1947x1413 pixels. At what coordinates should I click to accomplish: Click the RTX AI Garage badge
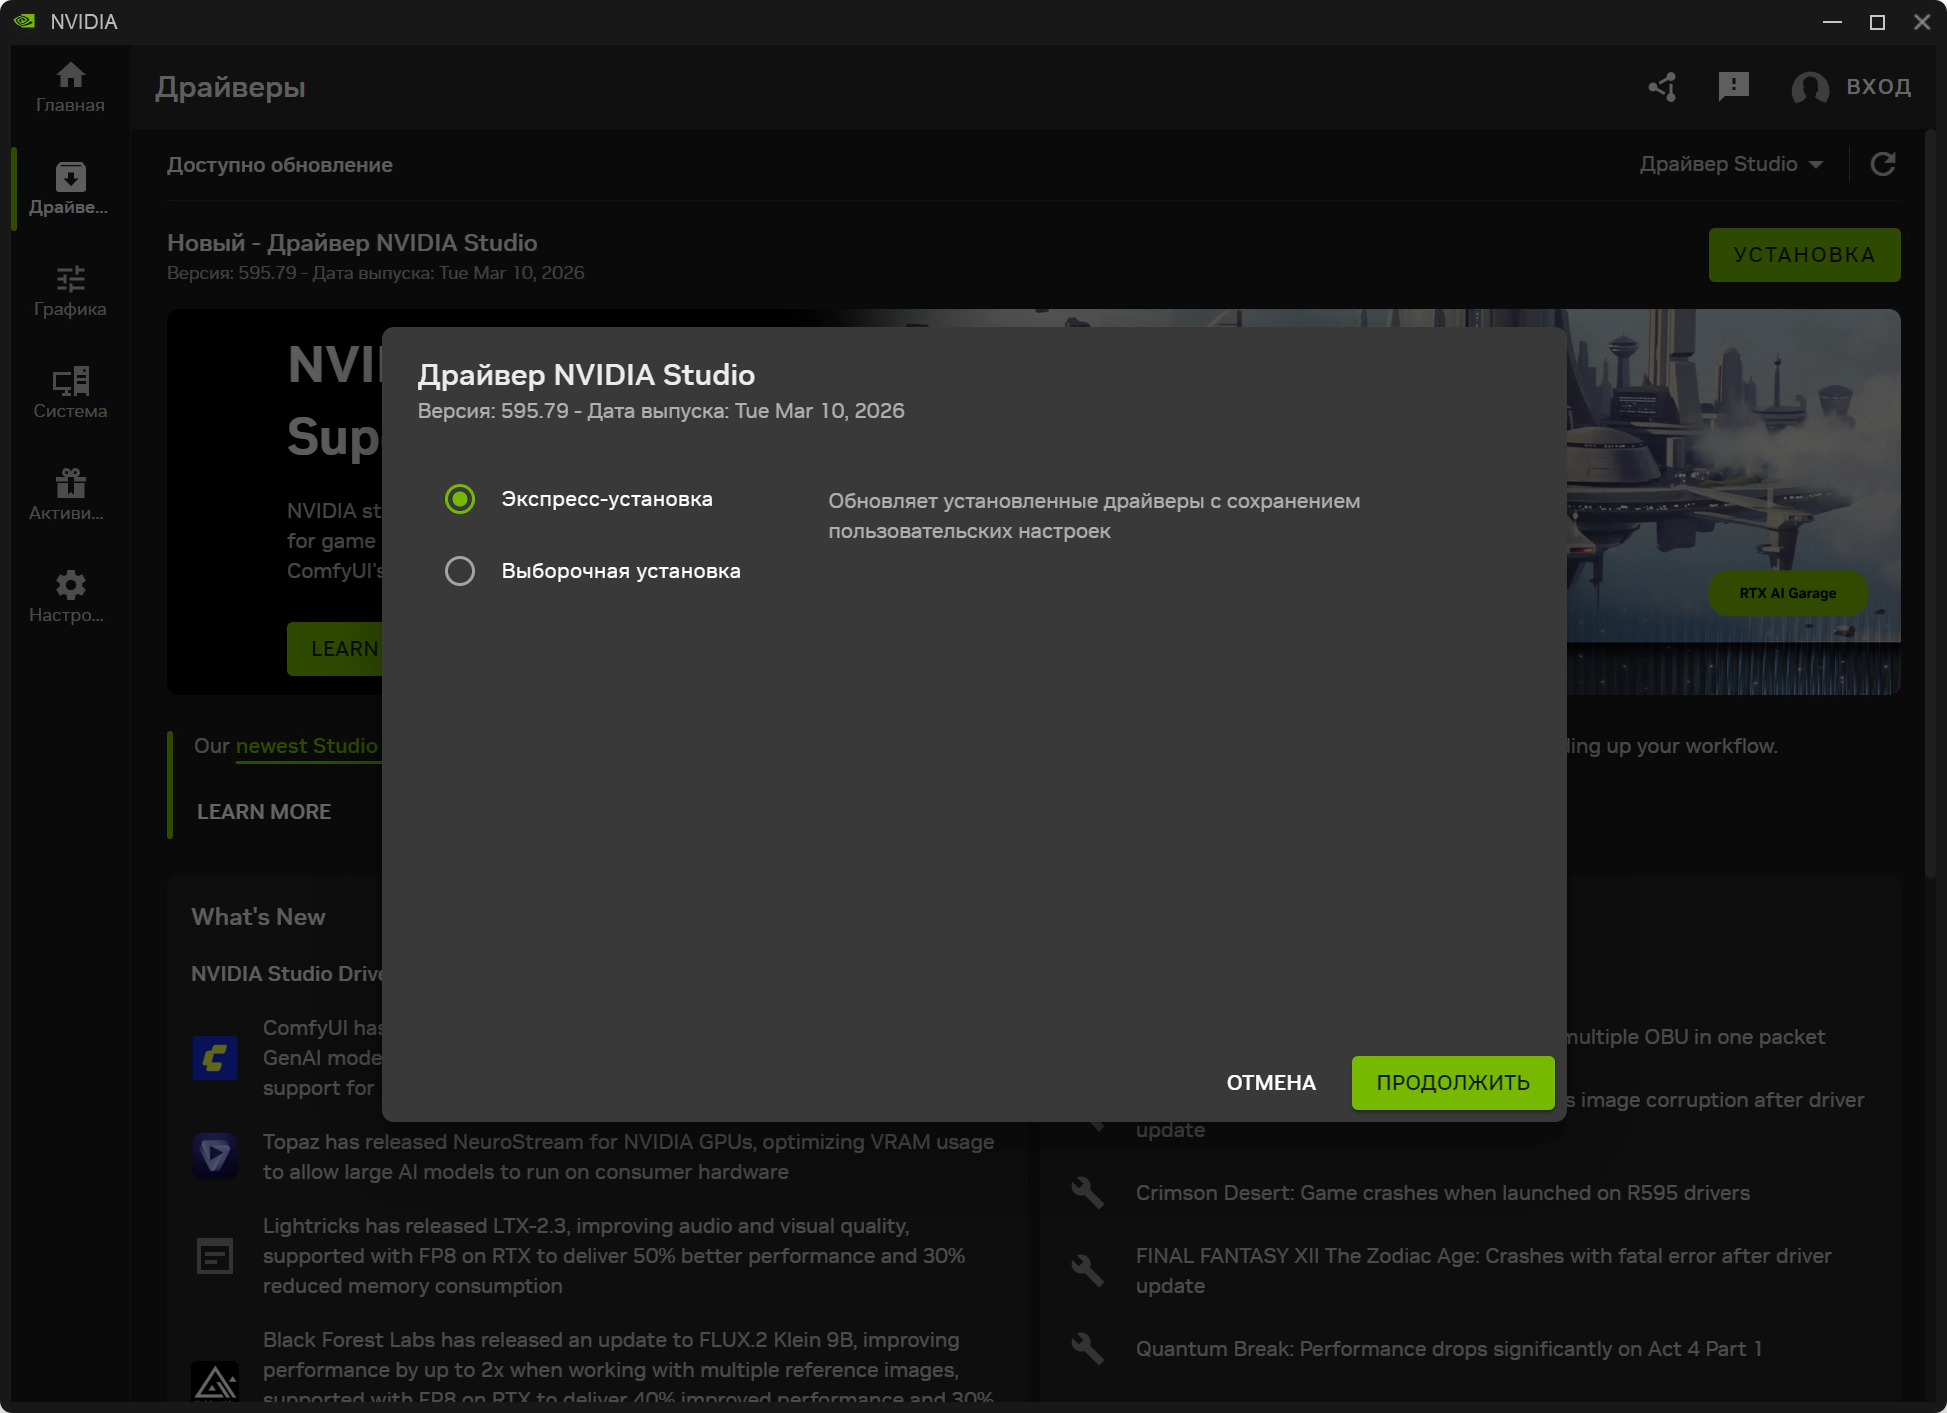click(x=1787, y=593)
